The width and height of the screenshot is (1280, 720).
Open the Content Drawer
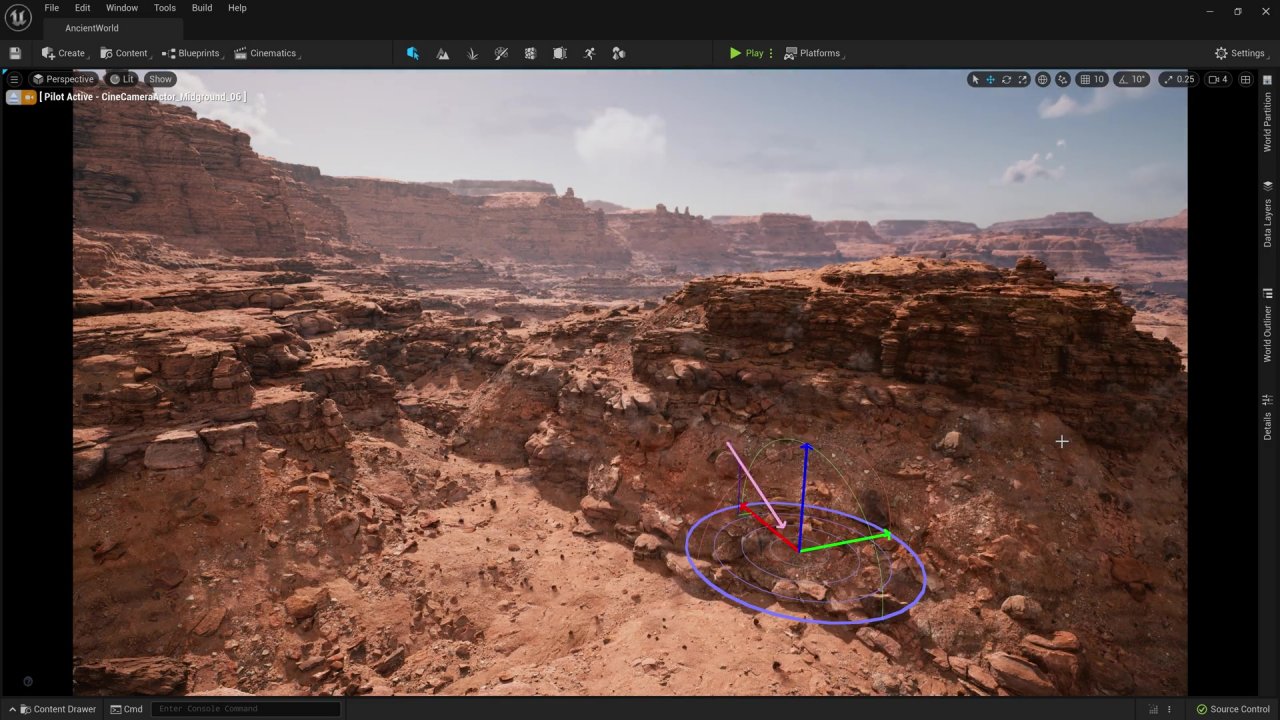52,709
